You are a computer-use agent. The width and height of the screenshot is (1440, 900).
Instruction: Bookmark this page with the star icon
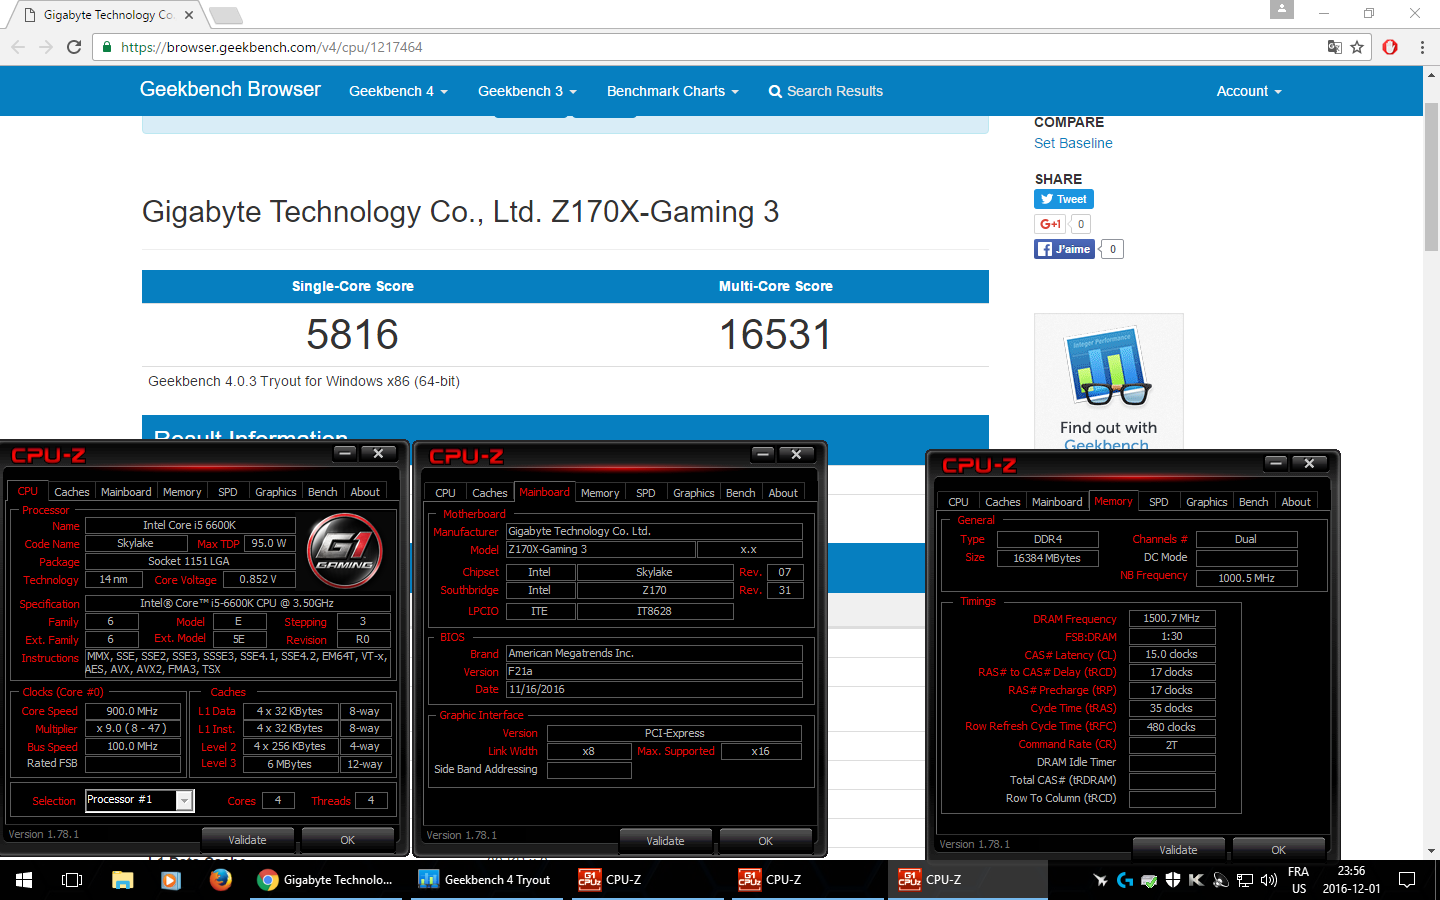click(1357, 47)
